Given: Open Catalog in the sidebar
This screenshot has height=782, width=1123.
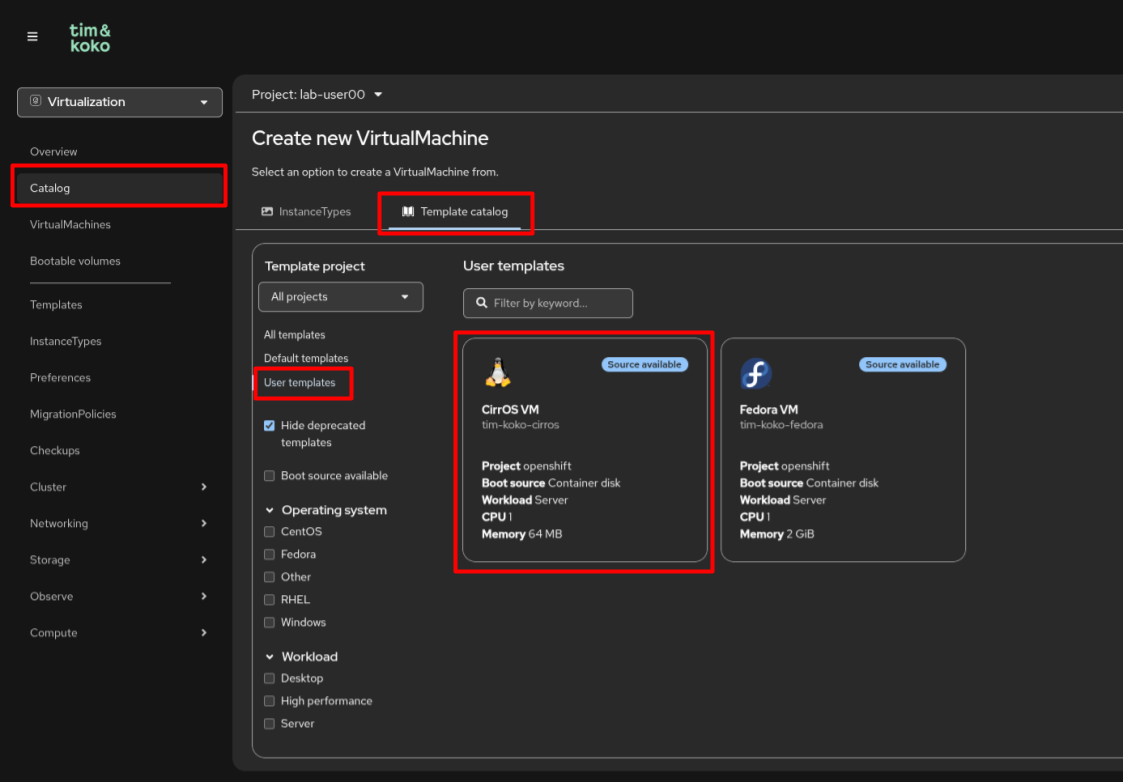Looking at the screenshot, I should pos(120,188).
